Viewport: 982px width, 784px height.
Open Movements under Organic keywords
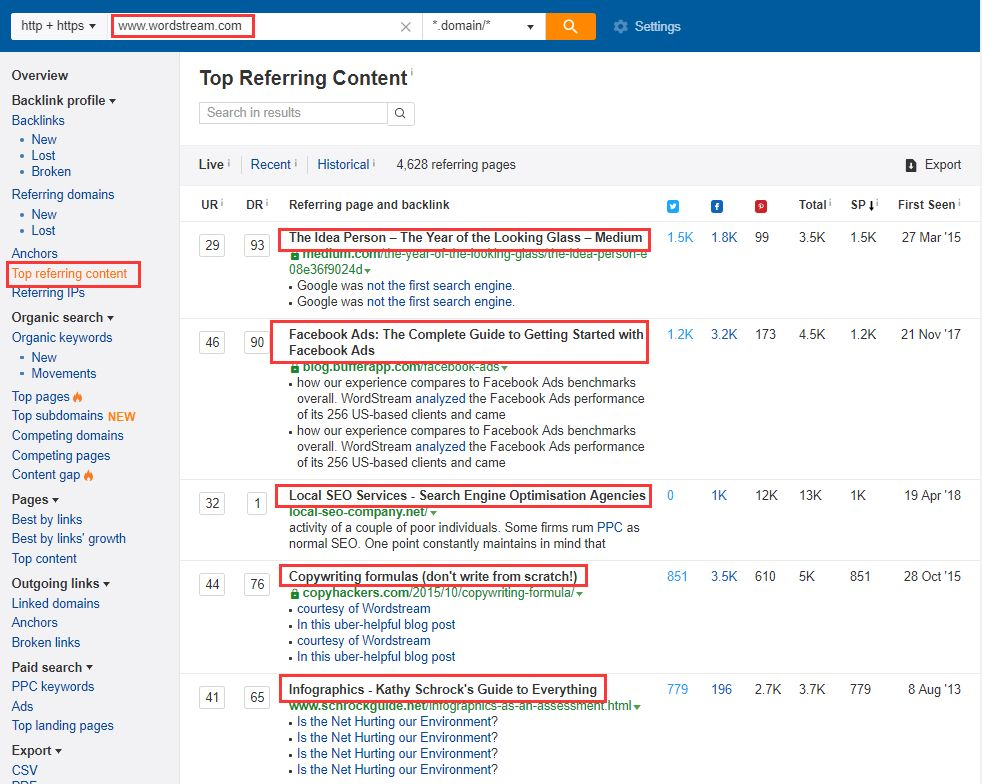(64, 374)
